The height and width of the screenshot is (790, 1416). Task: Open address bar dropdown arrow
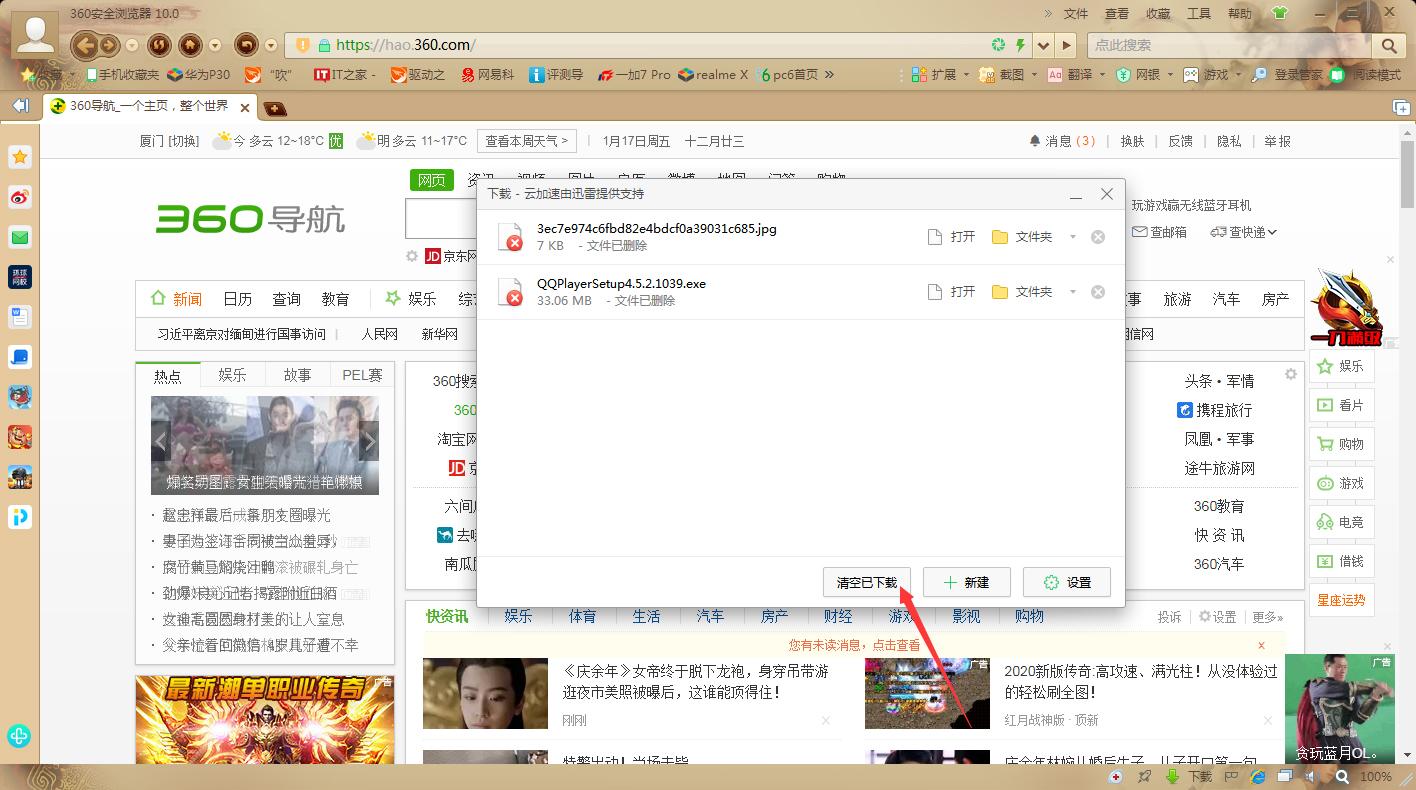(x=1044, y=45)
